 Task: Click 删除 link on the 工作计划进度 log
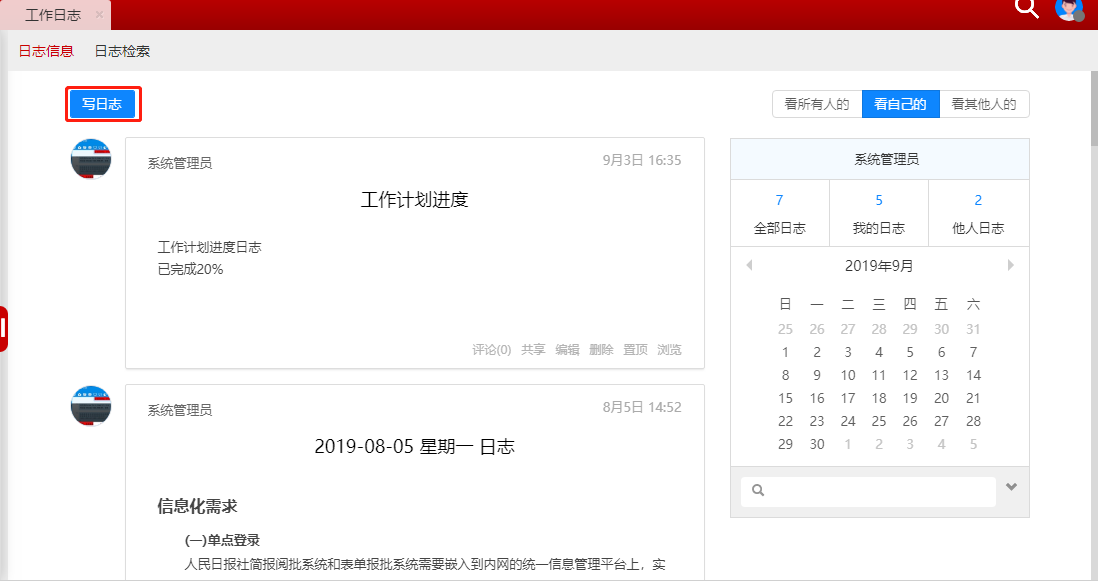pyautogui.click(x=601, y=350)
